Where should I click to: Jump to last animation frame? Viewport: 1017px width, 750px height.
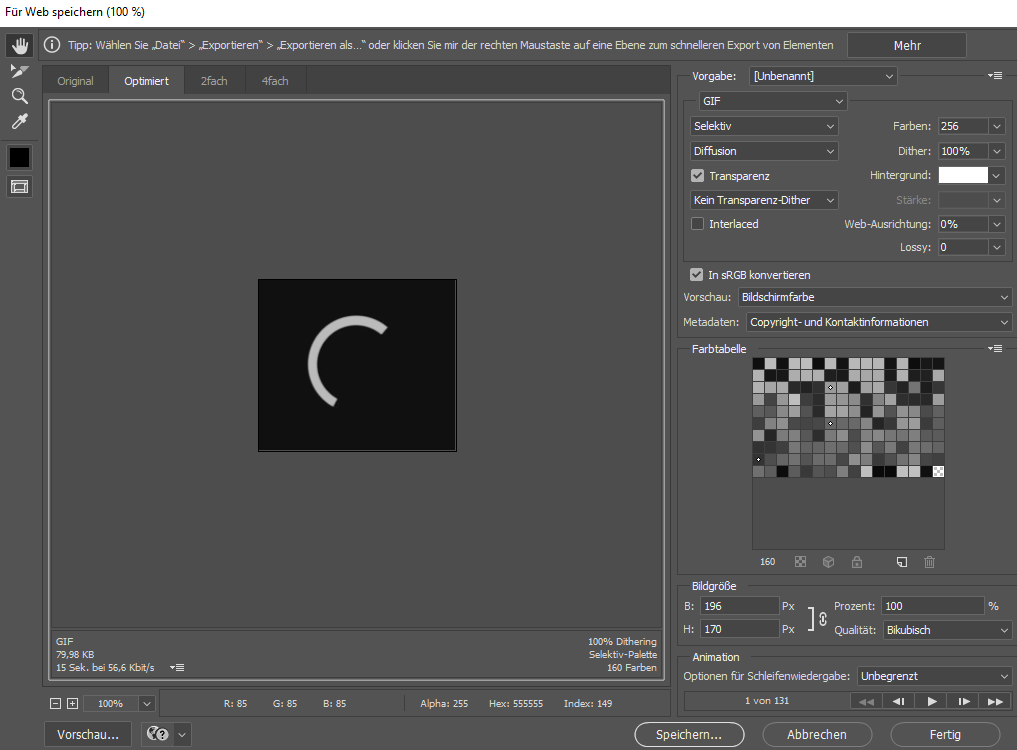coord(996,701)
